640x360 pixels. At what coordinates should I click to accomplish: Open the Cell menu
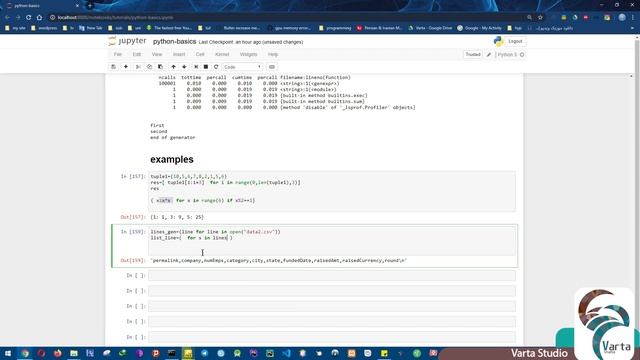(x=200, y=54)
